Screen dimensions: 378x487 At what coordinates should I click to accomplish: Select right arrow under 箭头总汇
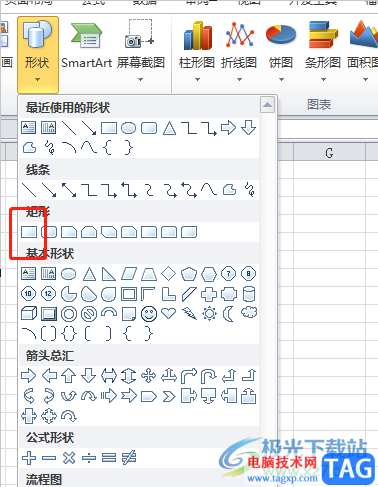pyautogui.click(x=28, y=376)
